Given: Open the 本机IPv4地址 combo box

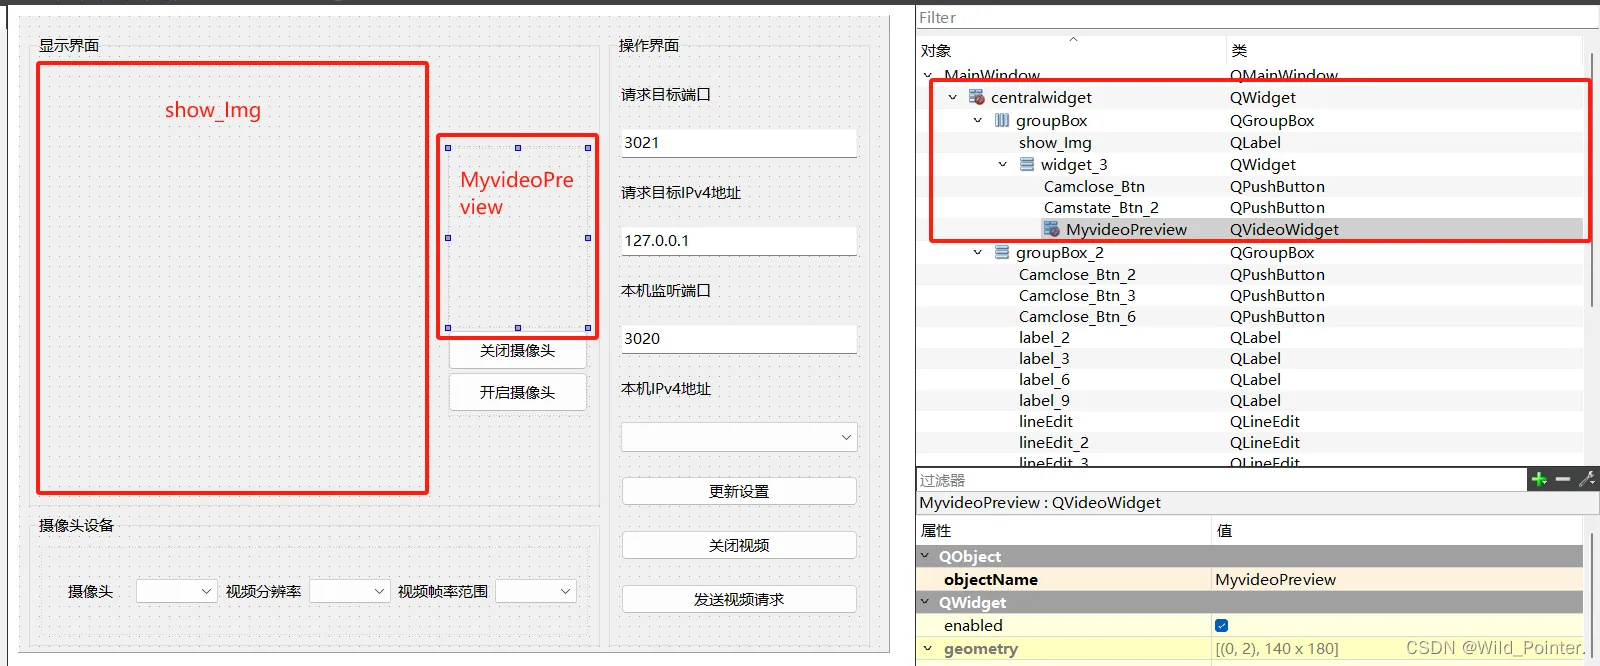Looking at the screenshot, I should pyautogui.click(x=739, y=437).
